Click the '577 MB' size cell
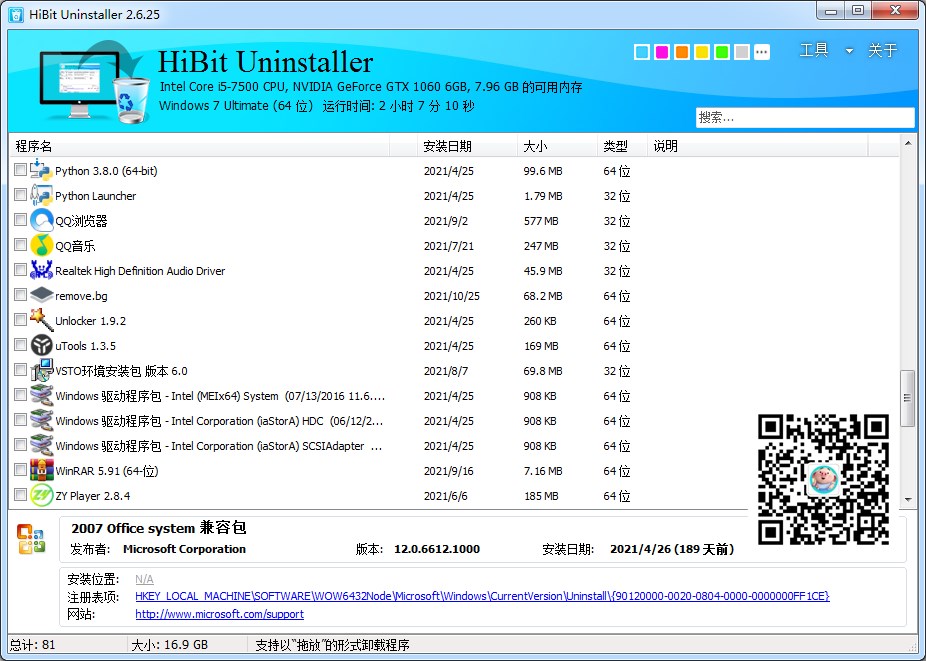Viewport: 926px width, 661px height. click(541, 221)
